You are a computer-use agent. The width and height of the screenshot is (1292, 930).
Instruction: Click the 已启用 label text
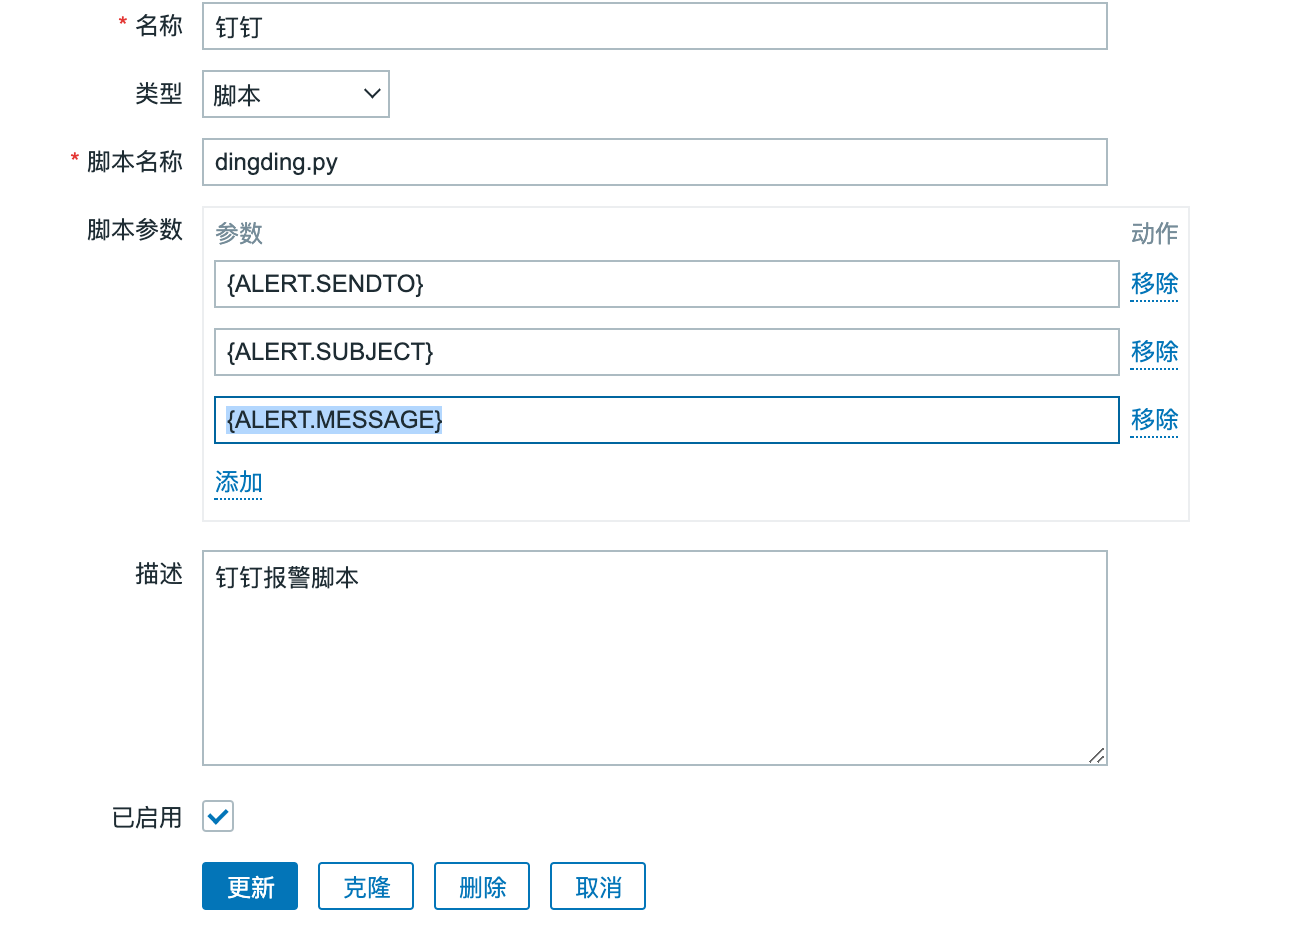[147, 818]
